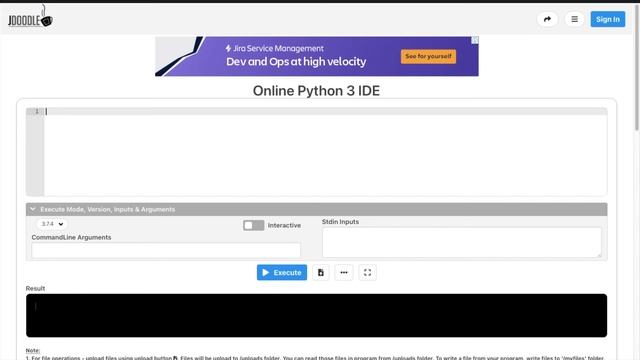Open the Python version 3.7.4 dropdown
640x360 pixels.
(x=52, y=224)
